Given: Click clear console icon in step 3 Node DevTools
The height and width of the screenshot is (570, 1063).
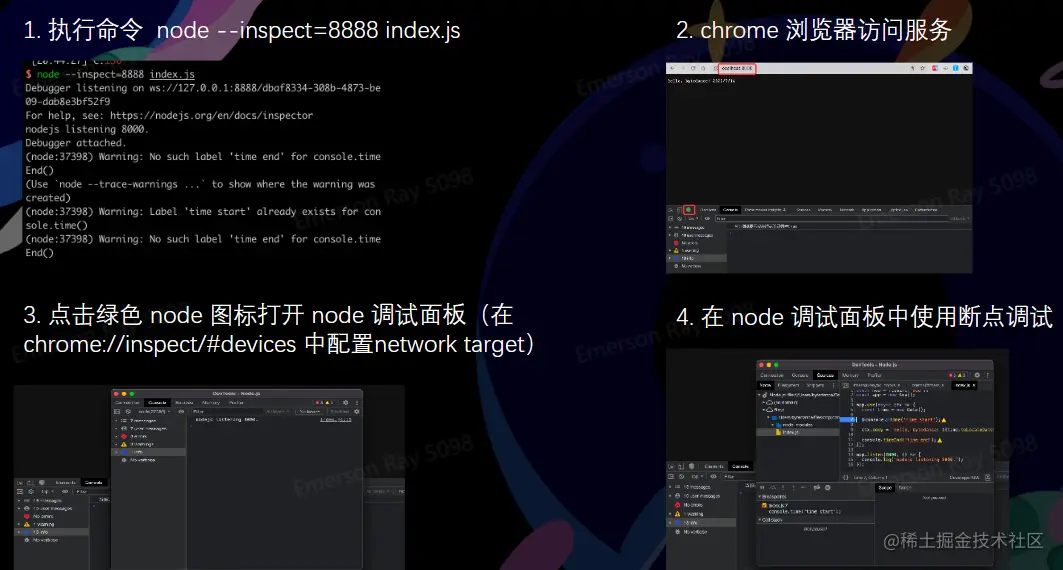Looking at the screenshot, I should pyautogui.click(x=128, y=411).
